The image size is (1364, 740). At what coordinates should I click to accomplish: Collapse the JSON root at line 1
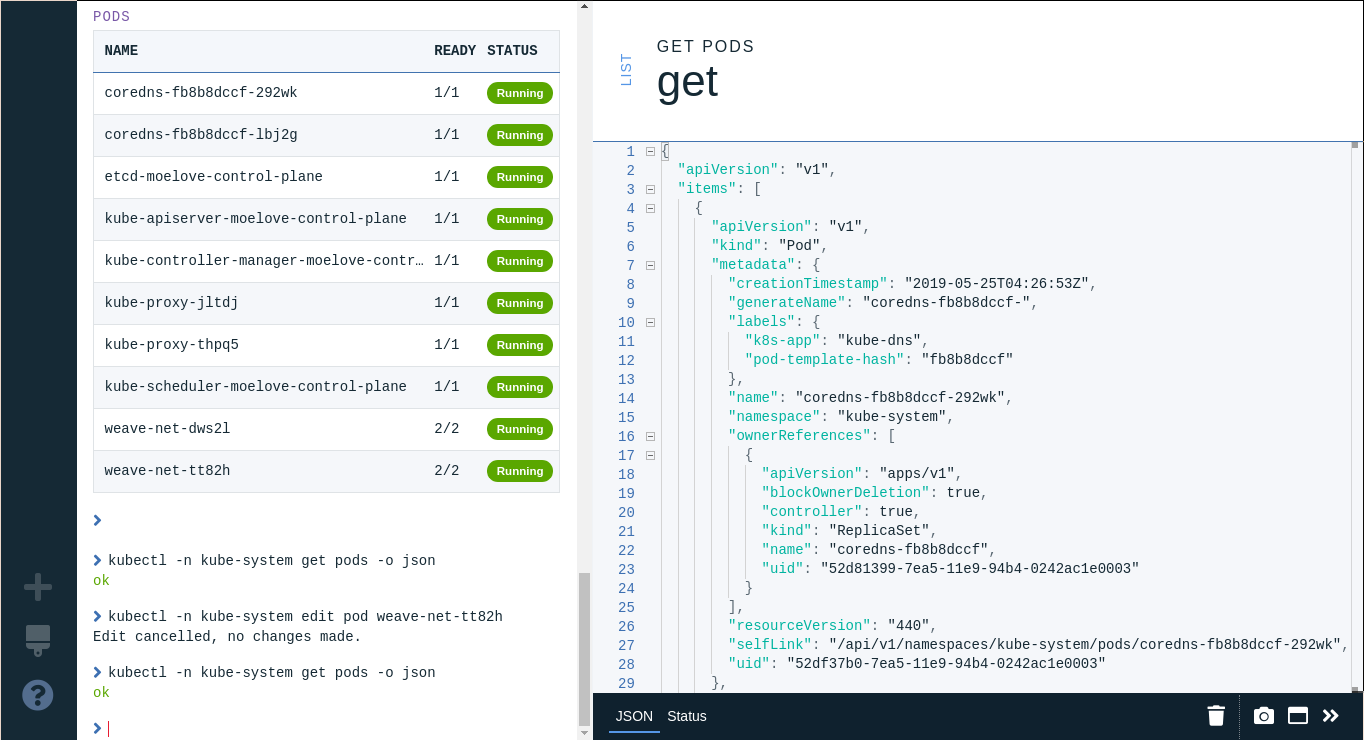[650, 152]
